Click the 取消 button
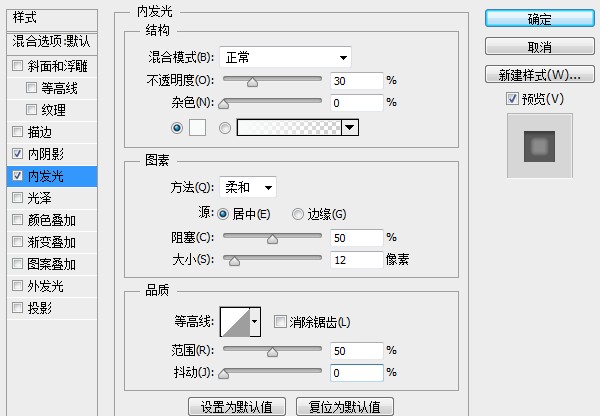The image size is (600, 416). point(540,46)
